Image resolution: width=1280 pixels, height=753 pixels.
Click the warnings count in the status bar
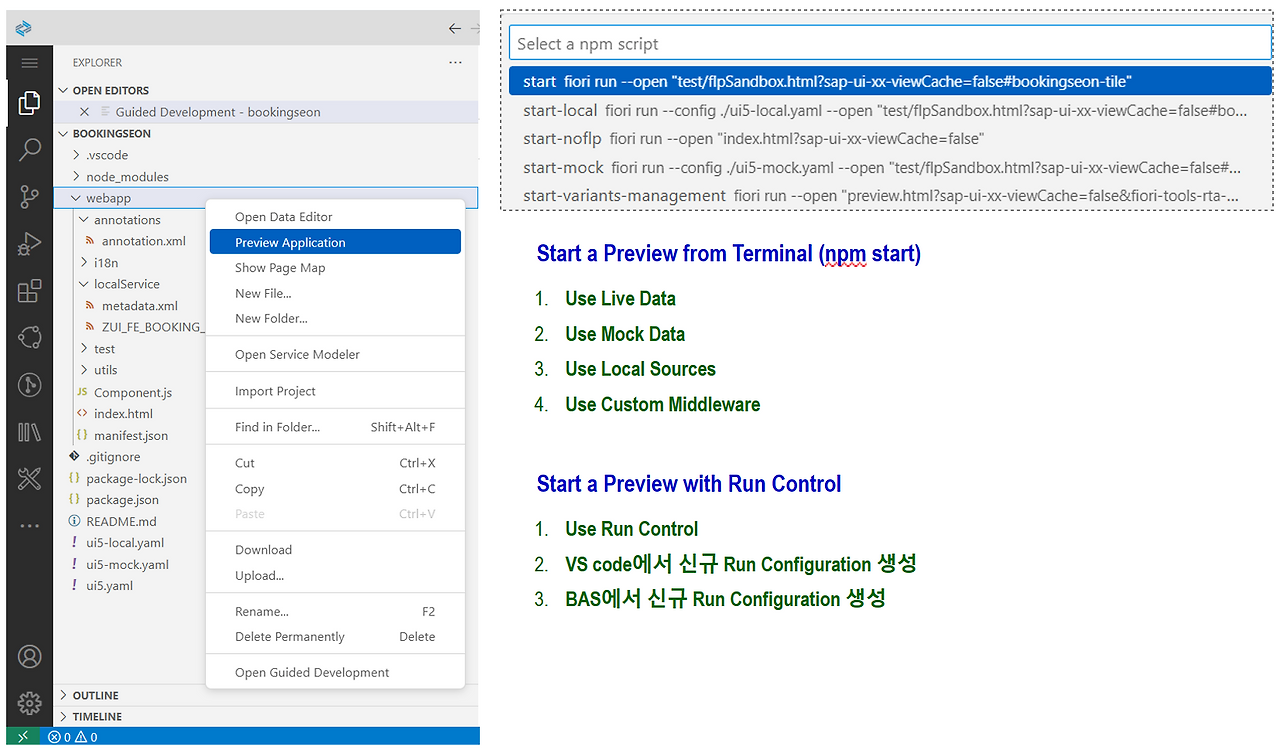[86, 737]
